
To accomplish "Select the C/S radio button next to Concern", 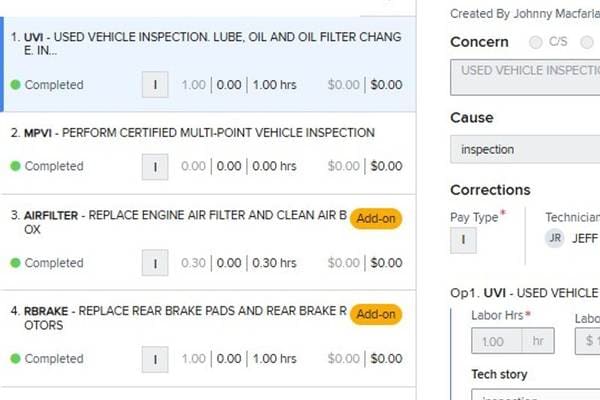I will [535, 42].
